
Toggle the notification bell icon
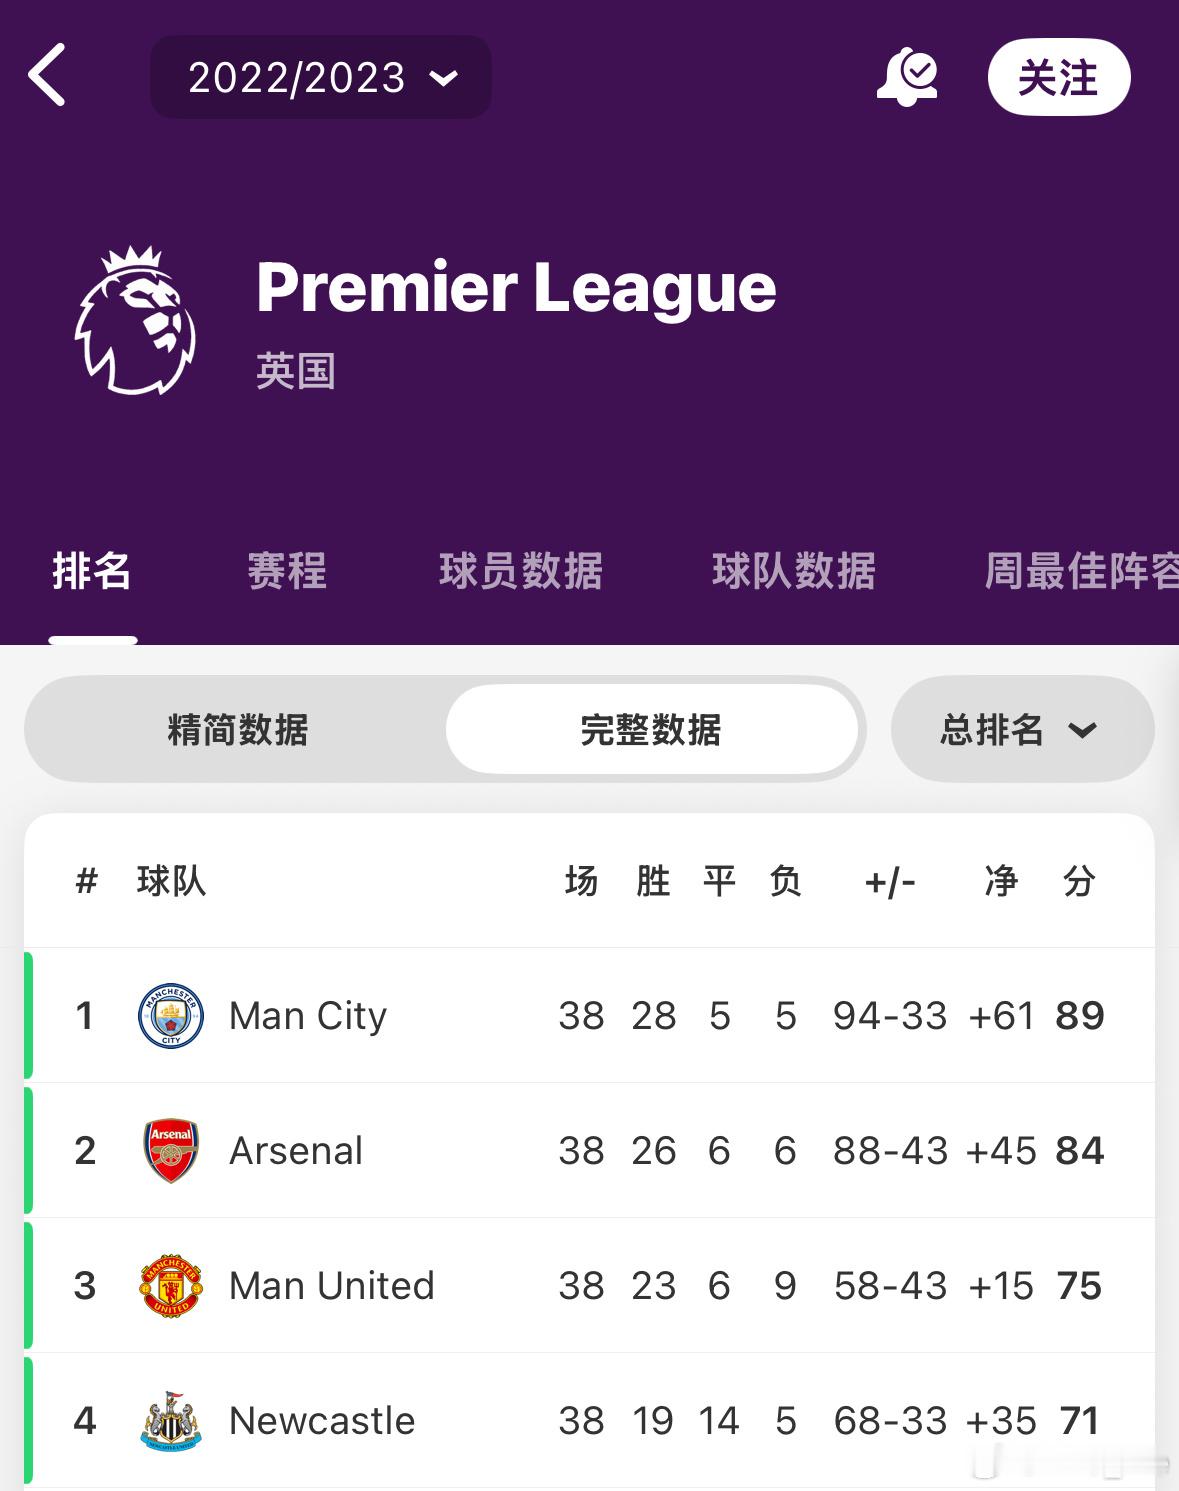pyautogui.click(x=907, y=77)
